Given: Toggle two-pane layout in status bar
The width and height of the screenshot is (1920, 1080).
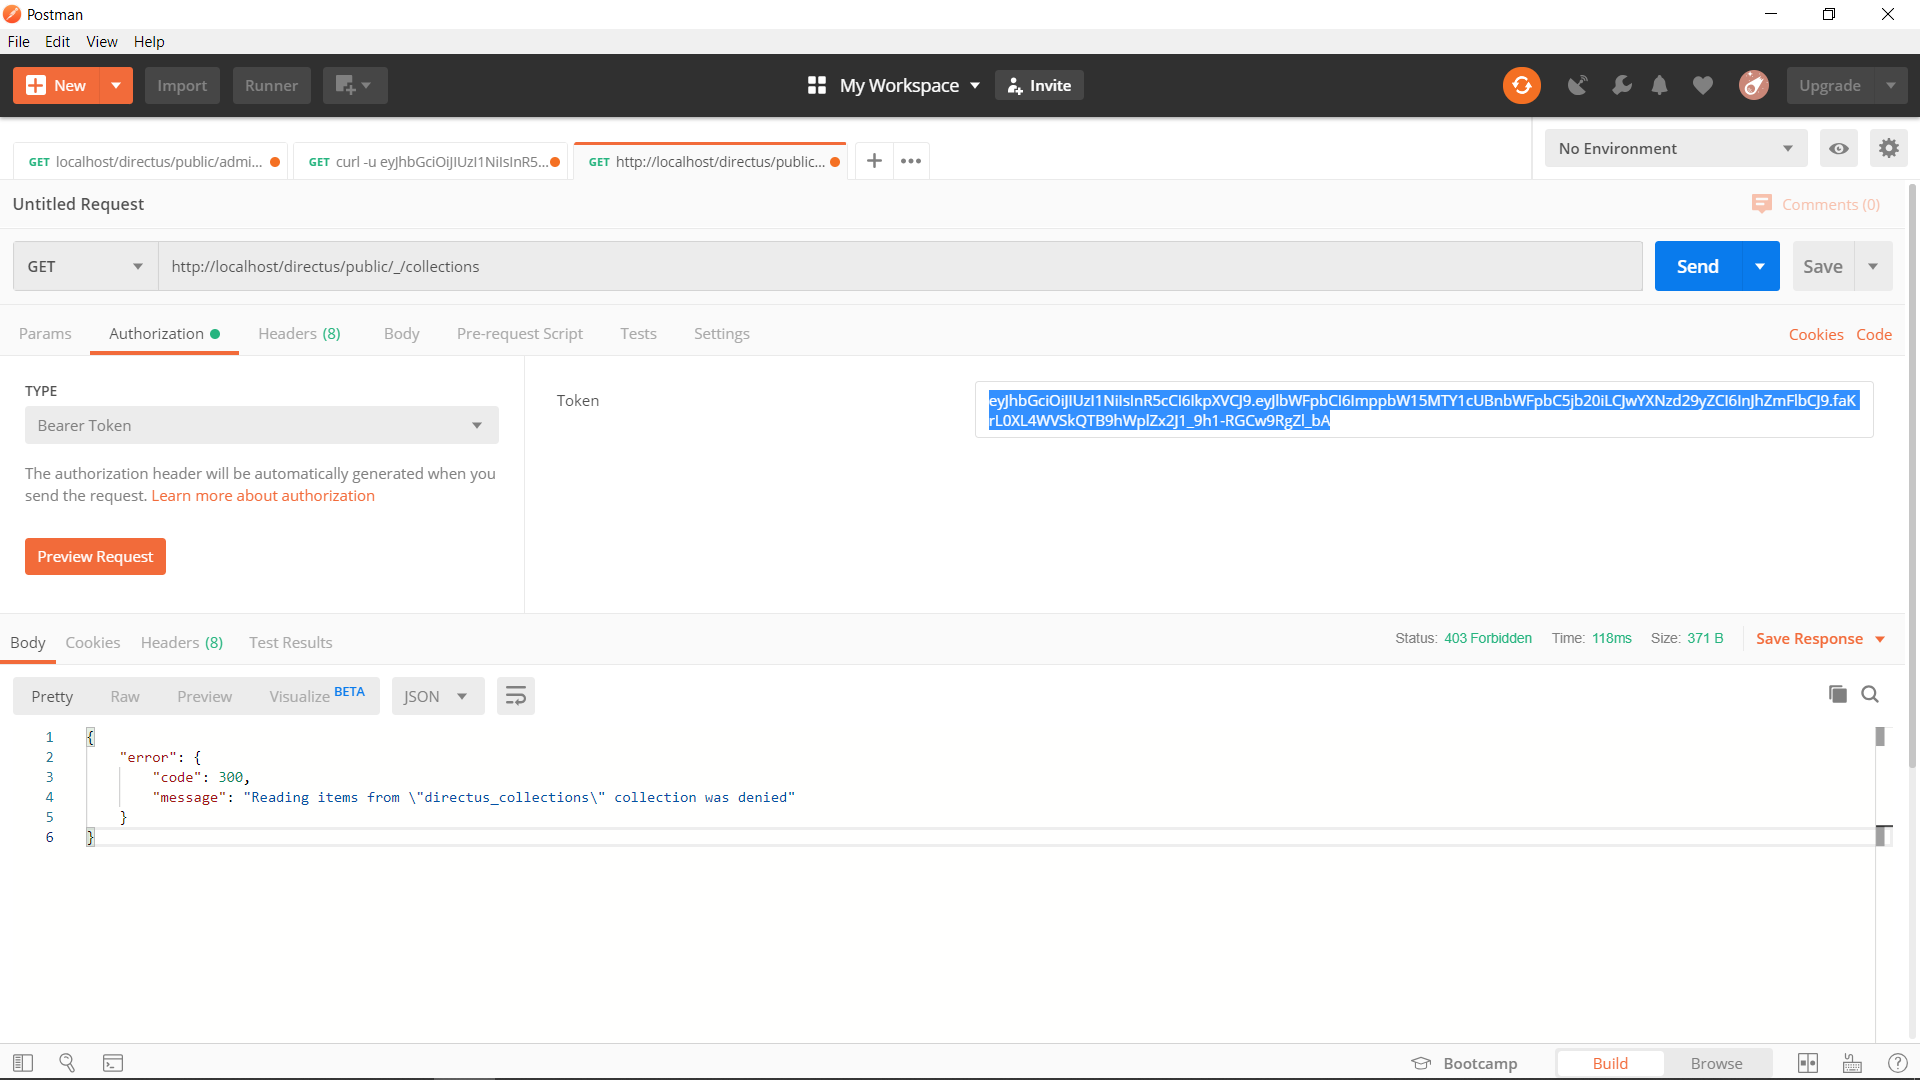Looking at the screenshot, I should [x=1809, y=1062].
